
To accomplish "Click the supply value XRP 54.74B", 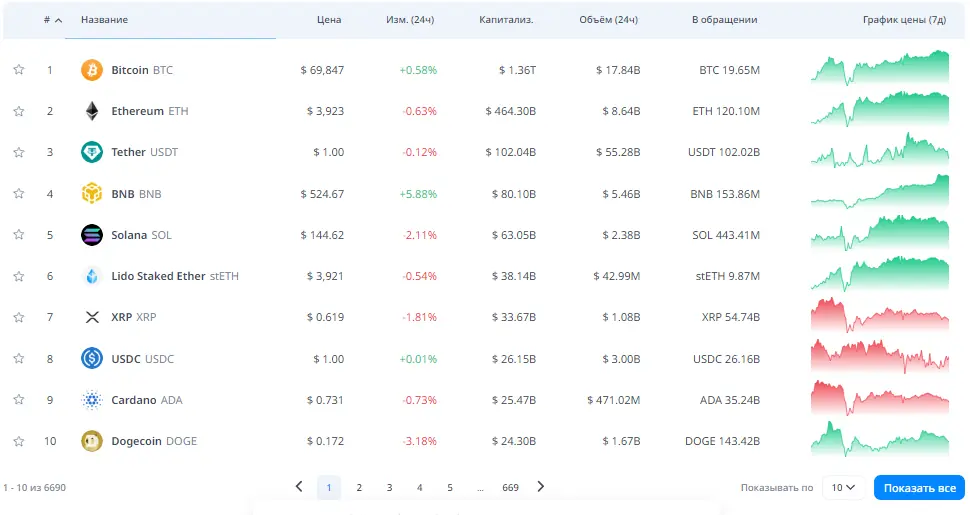I will click(730, 317).
